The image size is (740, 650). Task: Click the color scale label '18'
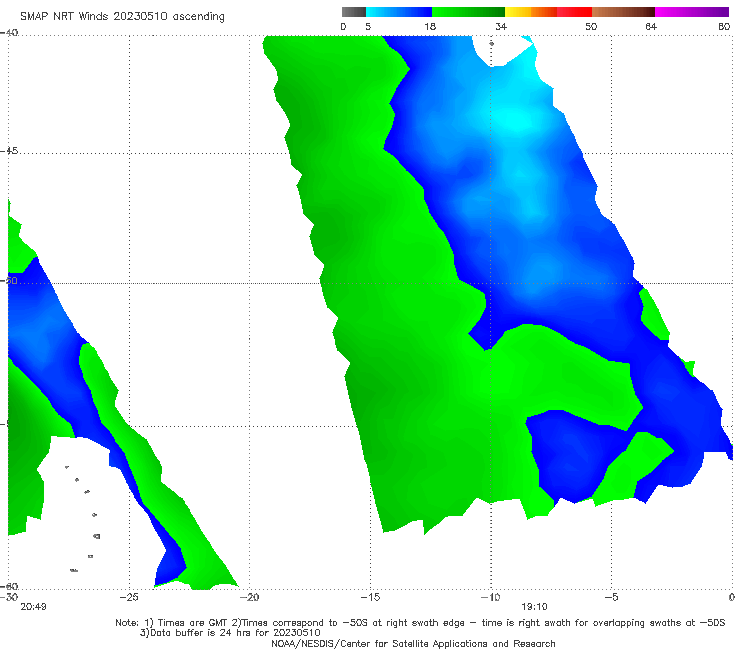[x=430, y=26]
